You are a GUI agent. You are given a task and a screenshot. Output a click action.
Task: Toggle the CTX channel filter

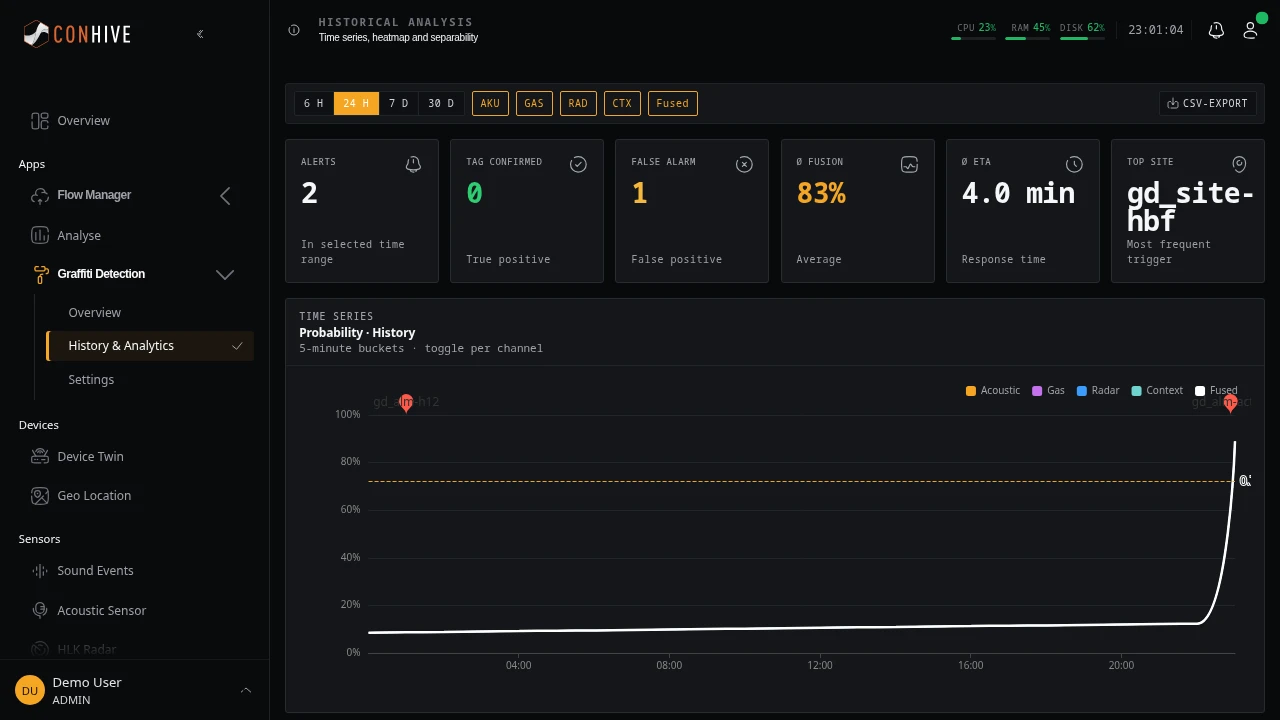622,103
